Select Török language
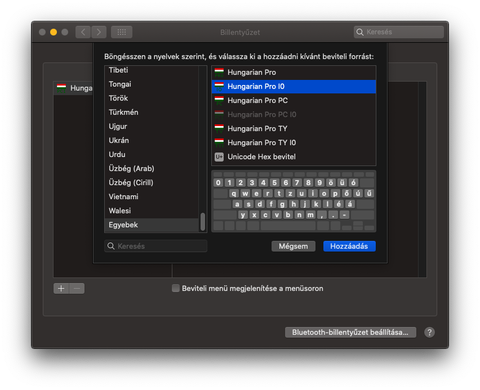 [152, 98]
